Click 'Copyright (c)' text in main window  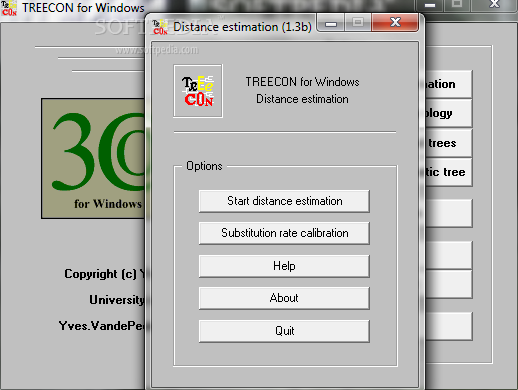[100, 274]
